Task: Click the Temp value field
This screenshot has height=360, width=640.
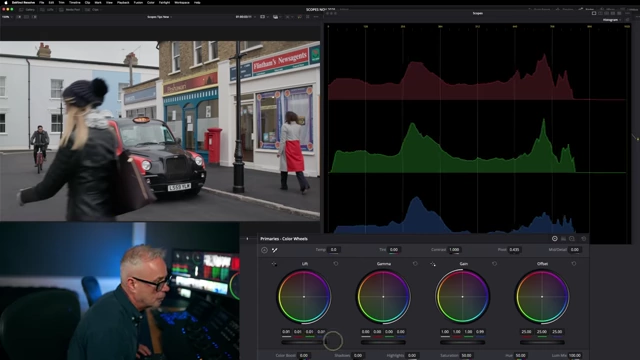Action: (x=334, y=250)
